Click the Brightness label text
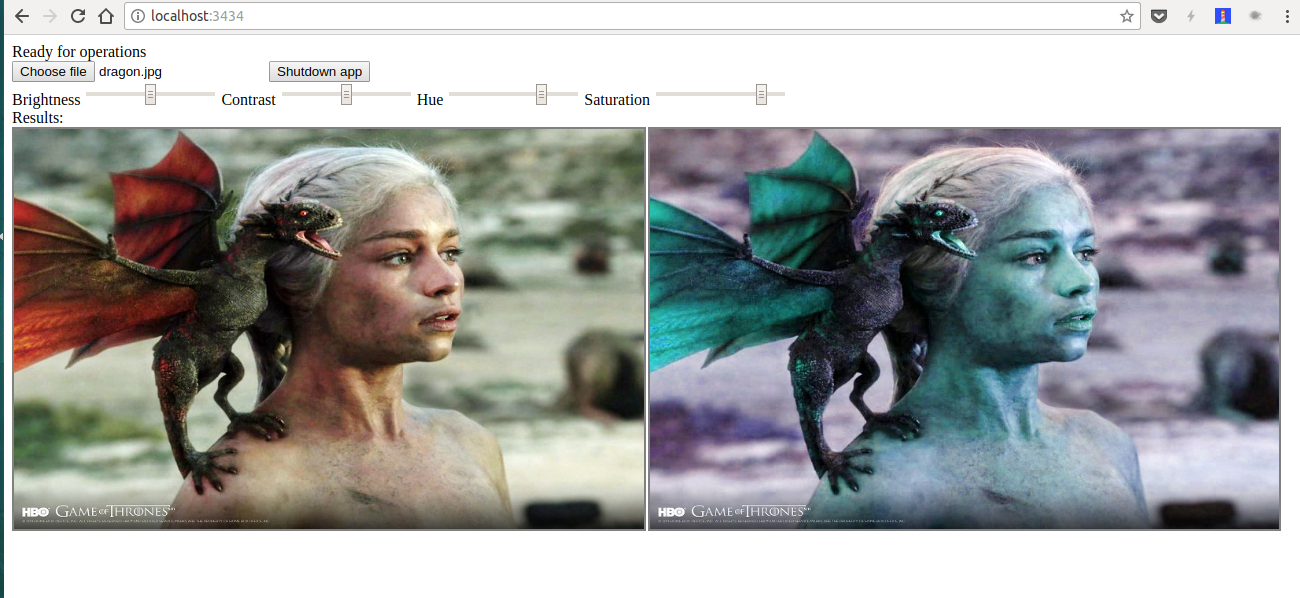Screen dimensions: 1300x598 (46, 100)
